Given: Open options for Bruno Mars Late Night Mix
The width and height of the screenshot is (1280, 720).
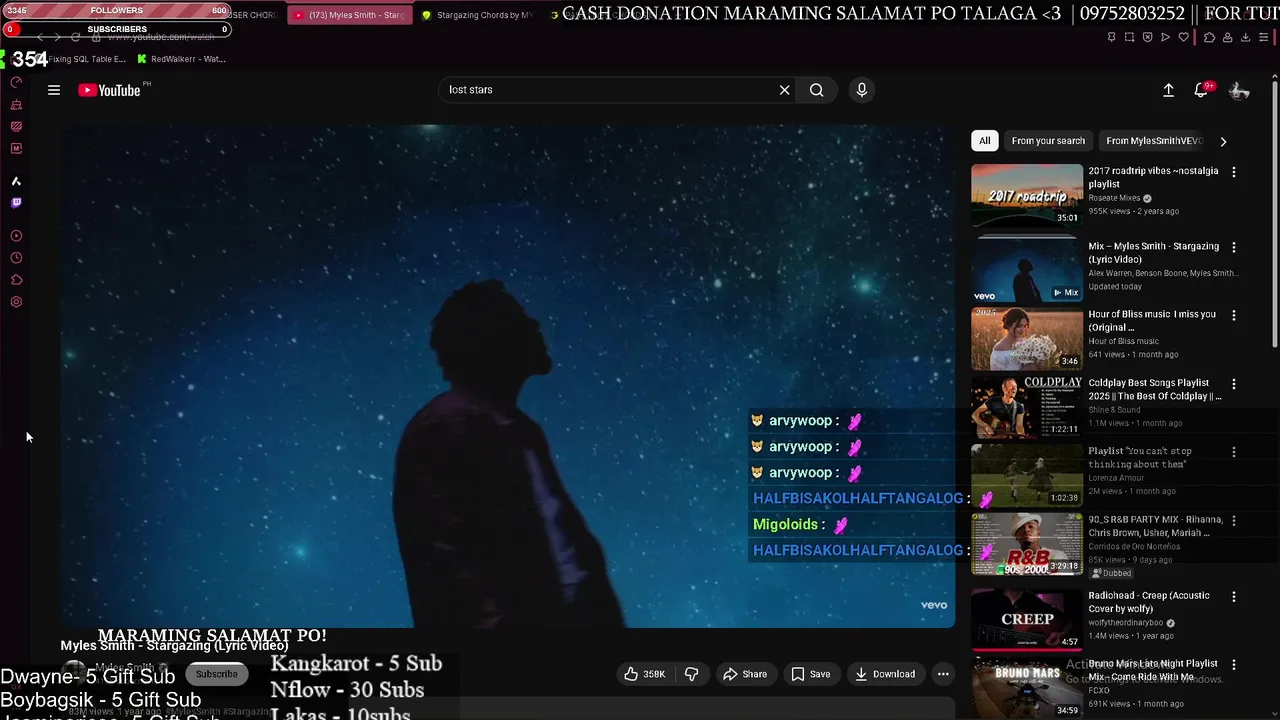Looking at the screenshot, I should (x=1234, y=665).
